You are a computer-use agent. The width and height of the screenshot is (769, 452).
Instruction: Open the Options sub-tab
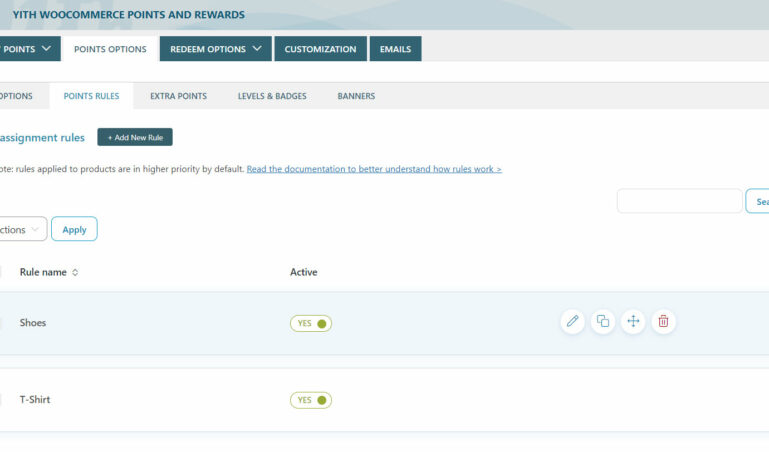(16, 96)
